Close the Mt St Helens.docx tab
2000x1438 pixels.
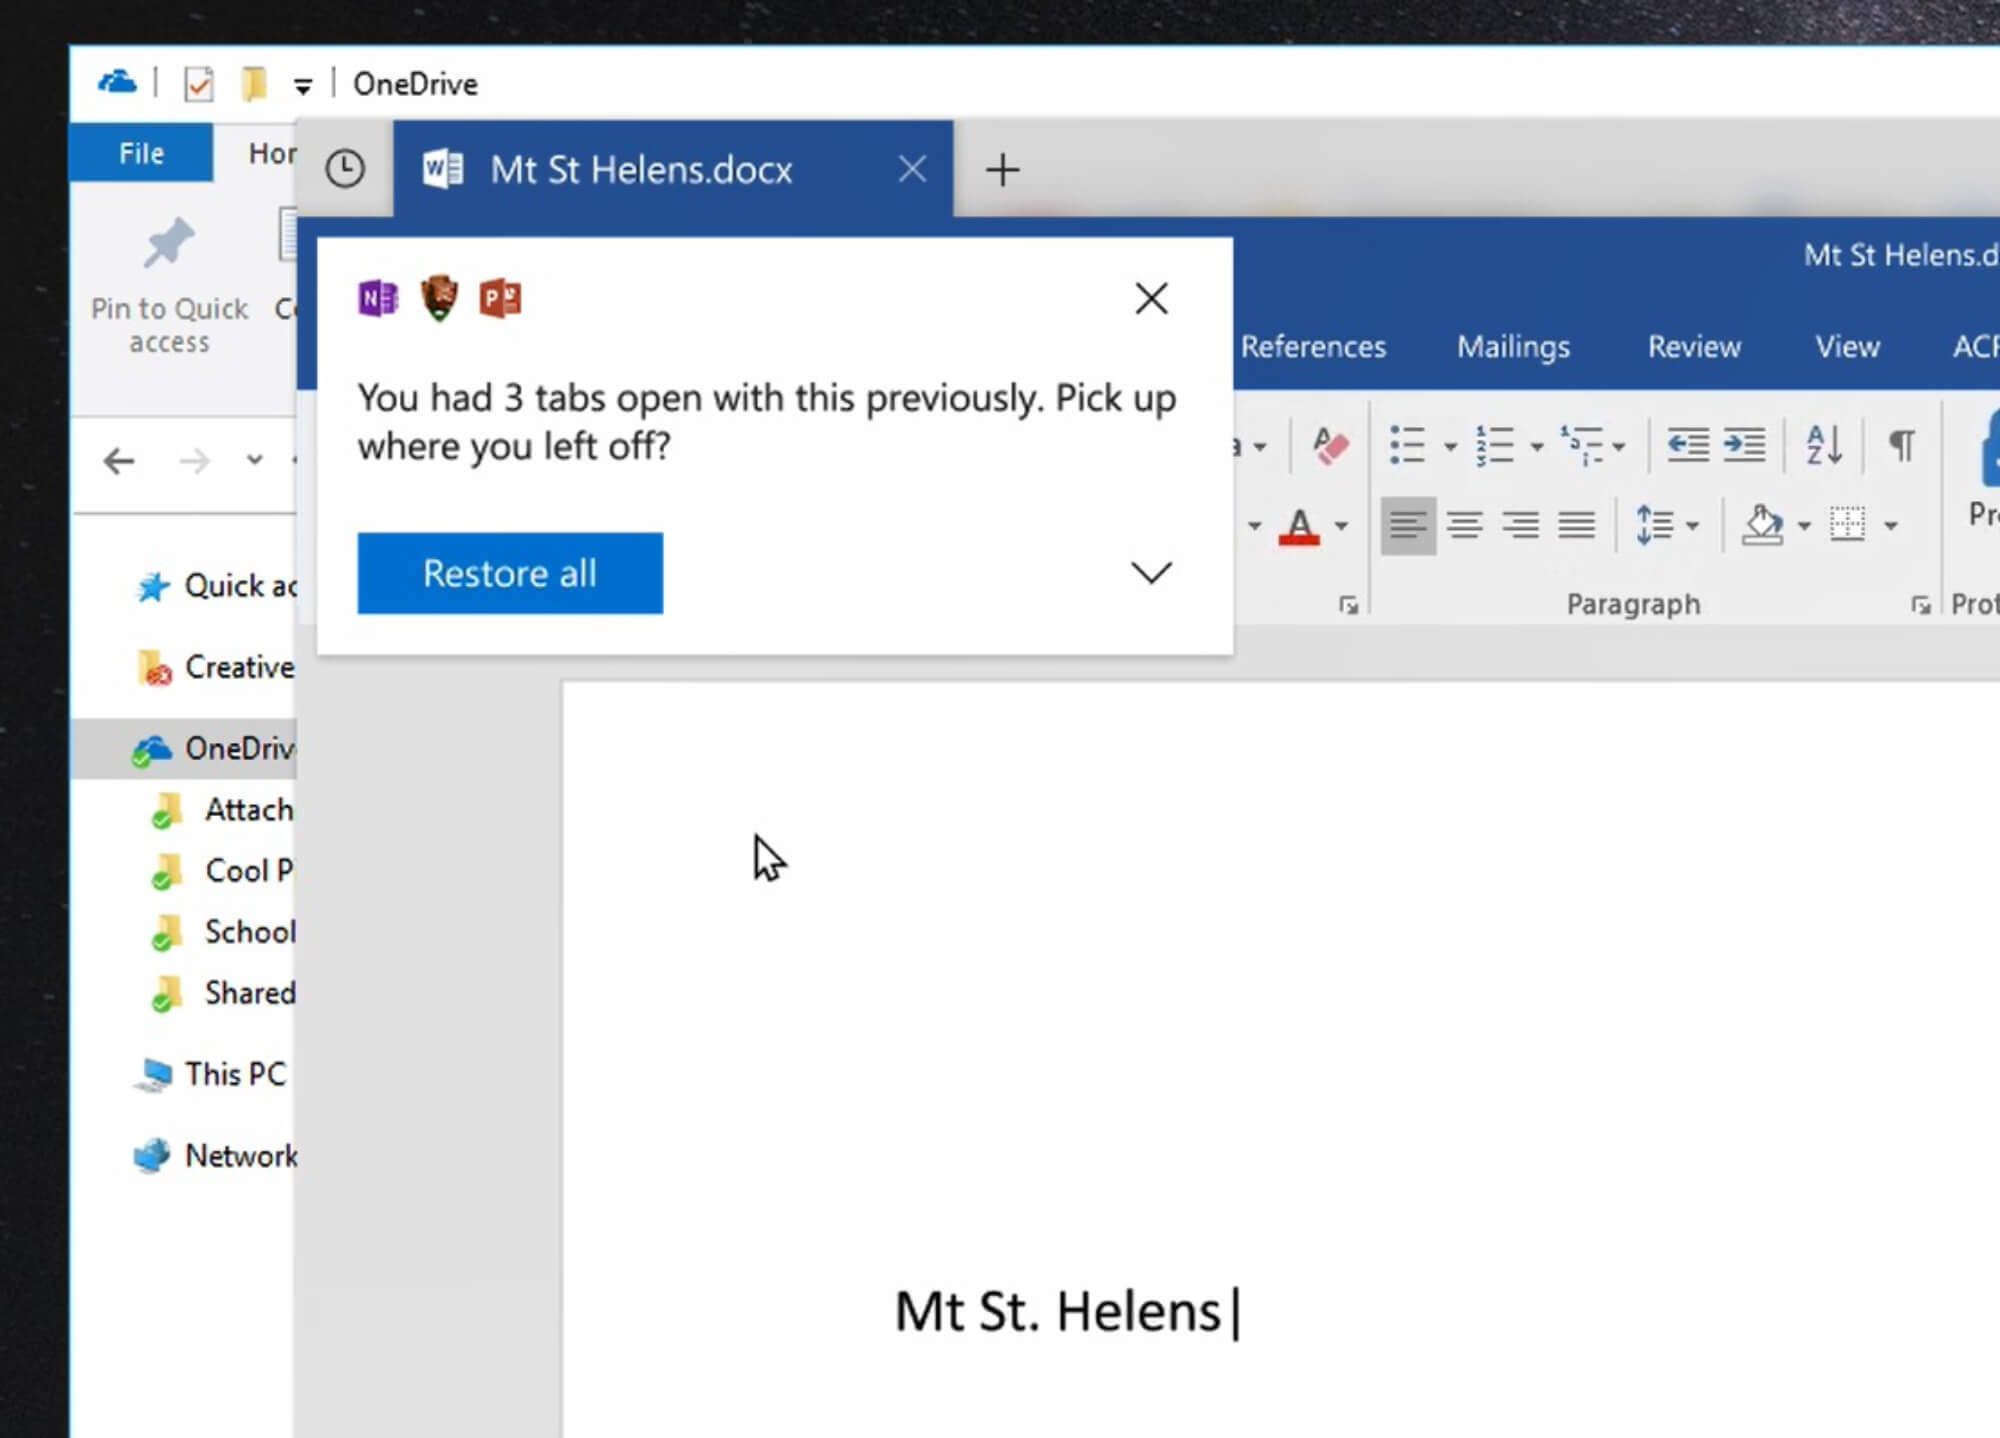[x=912, y=169]
